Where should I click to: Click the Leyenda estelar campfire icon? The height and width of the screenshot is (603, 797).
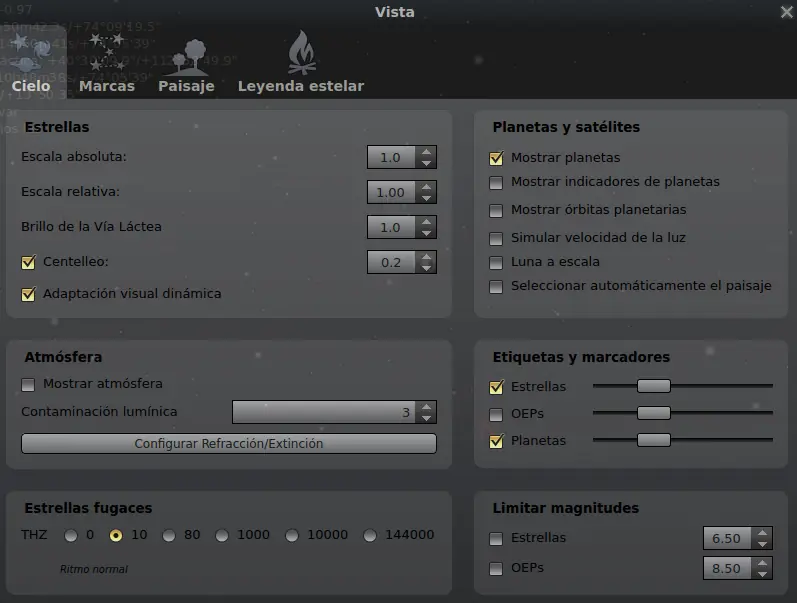click(x=302, y=53)
